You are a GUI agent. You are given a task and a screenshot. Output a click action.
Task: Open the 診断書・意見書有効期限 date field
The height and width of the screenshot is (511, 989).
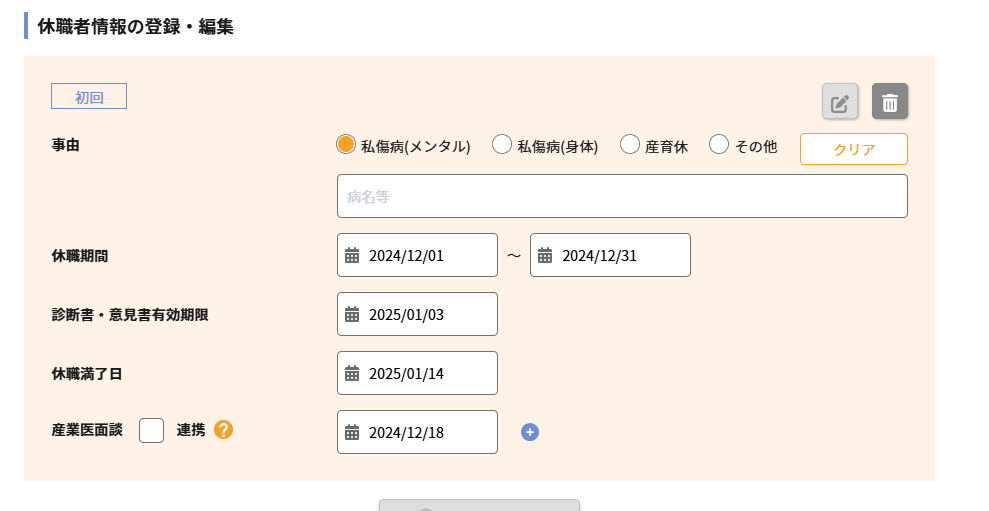[417, 314]
